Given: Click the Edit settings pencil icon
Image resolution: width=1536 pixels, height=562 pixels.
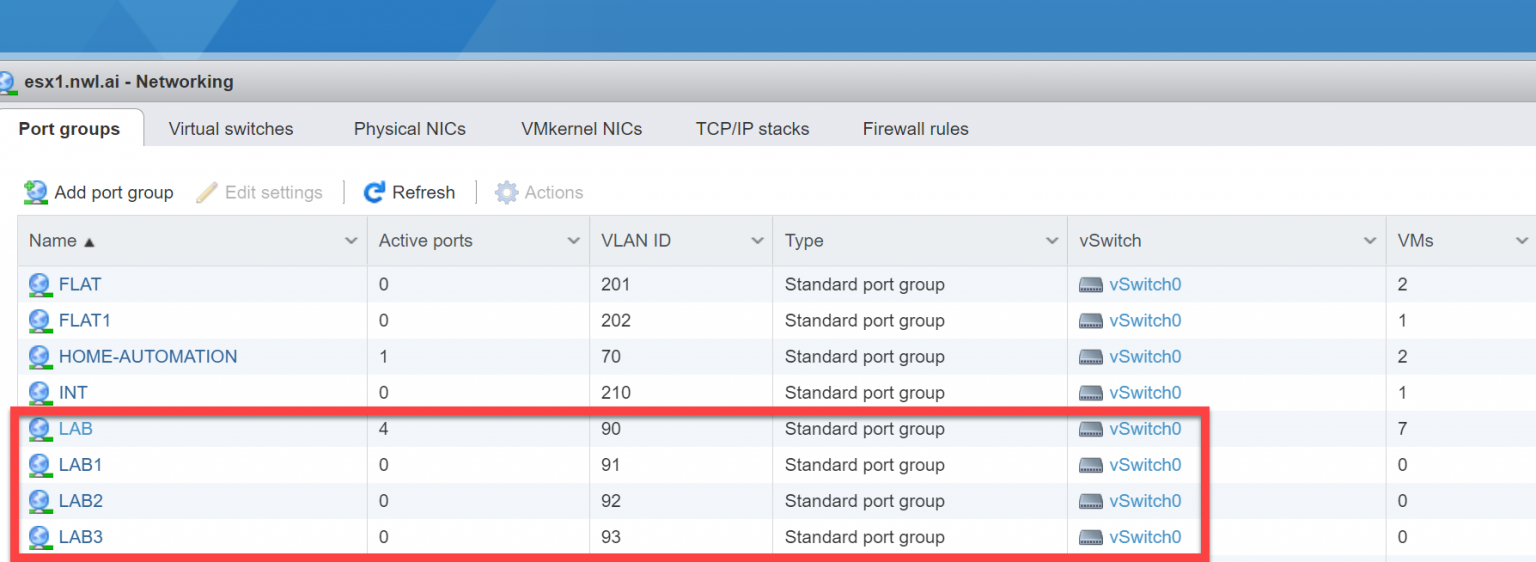Looking at the screenshot, I should pyautogui.click(x=207, y=192).
